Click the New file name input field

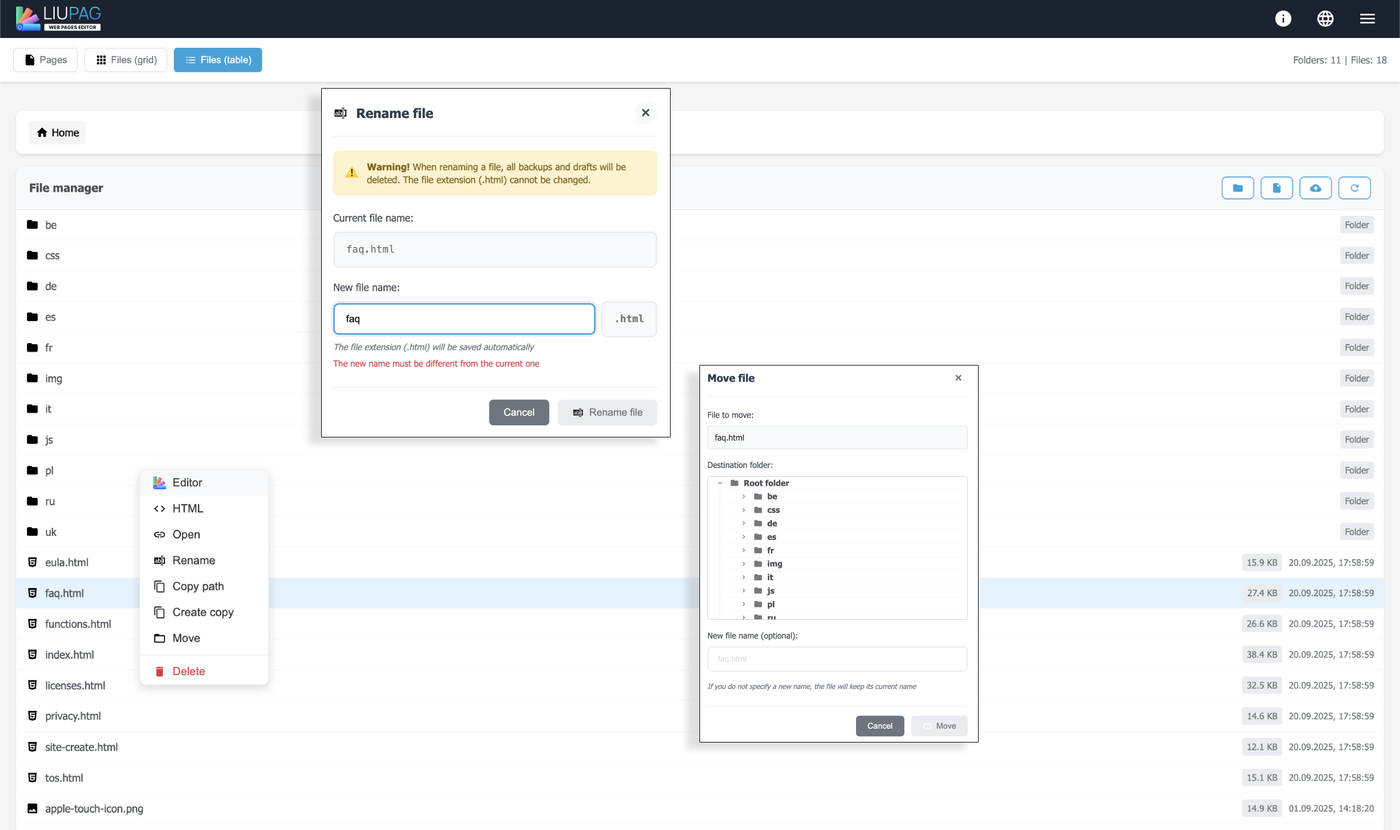tap(464, 319)
